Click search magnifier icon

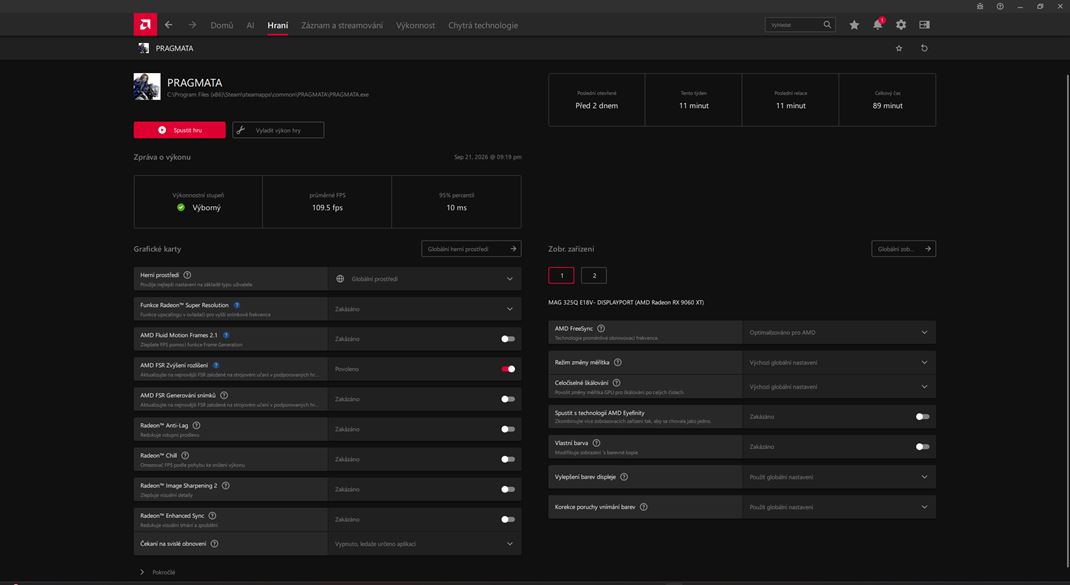[x=827, y=25]
